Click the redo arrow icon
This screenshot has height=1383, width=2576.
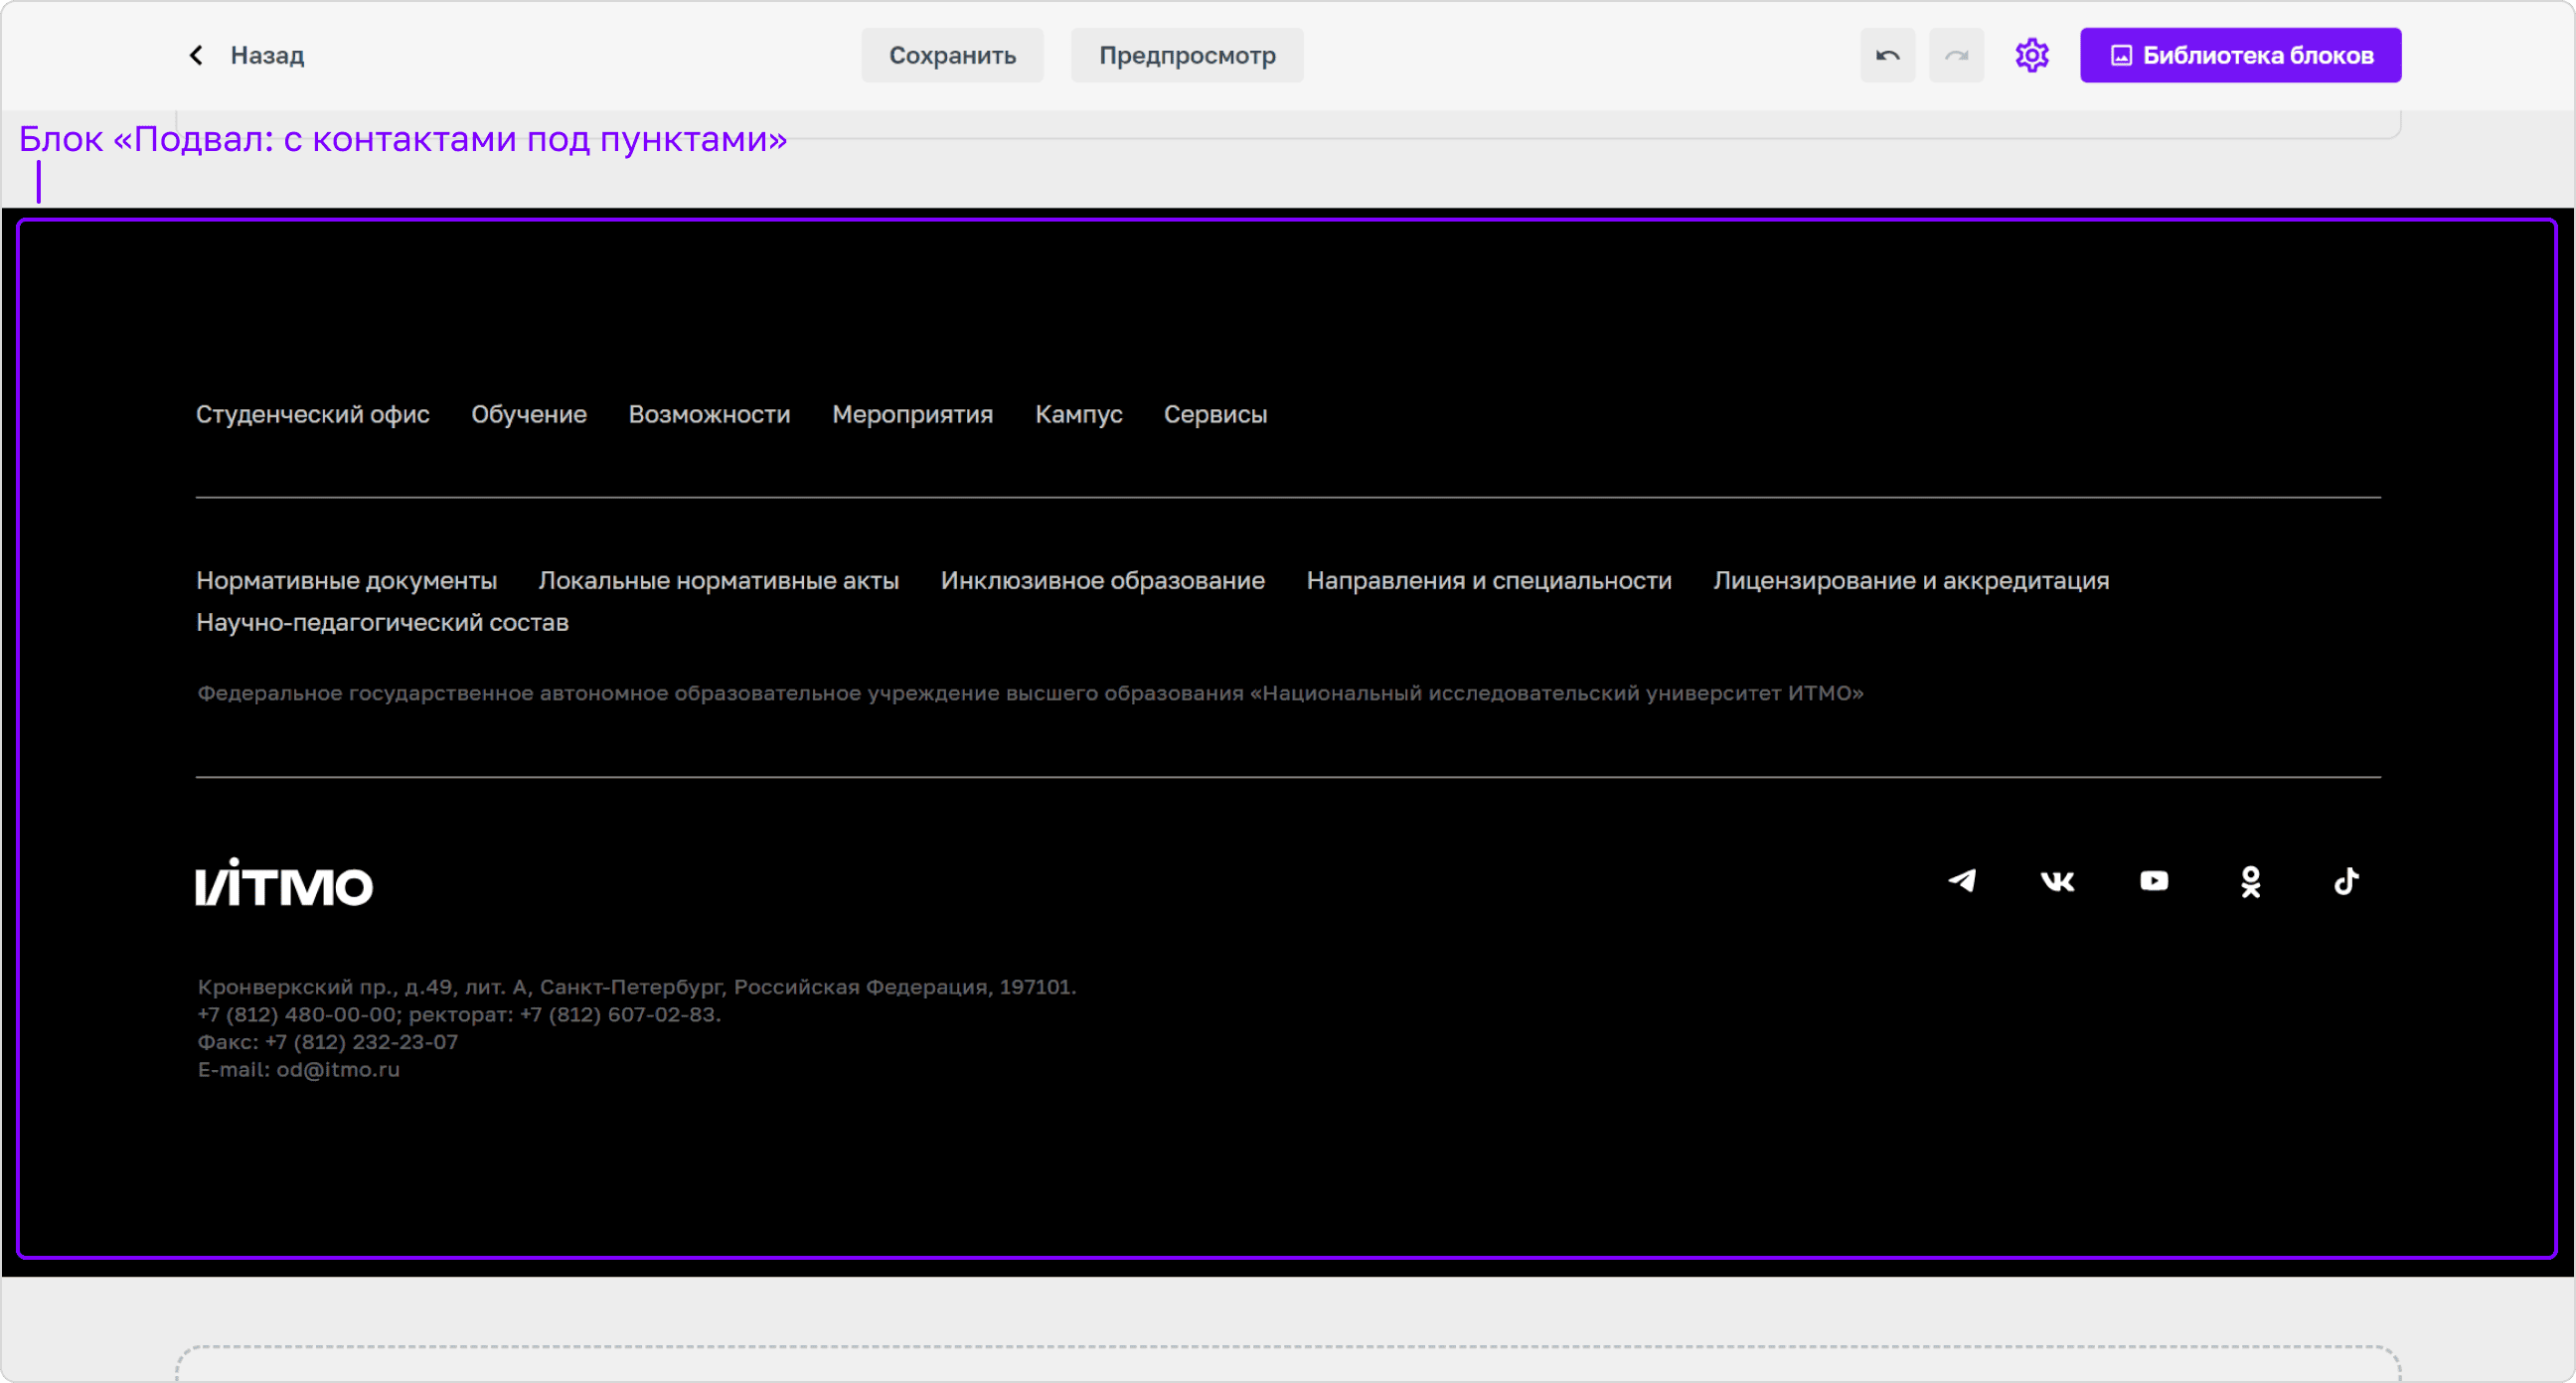pyautogui.click(x=1956, y=55)
